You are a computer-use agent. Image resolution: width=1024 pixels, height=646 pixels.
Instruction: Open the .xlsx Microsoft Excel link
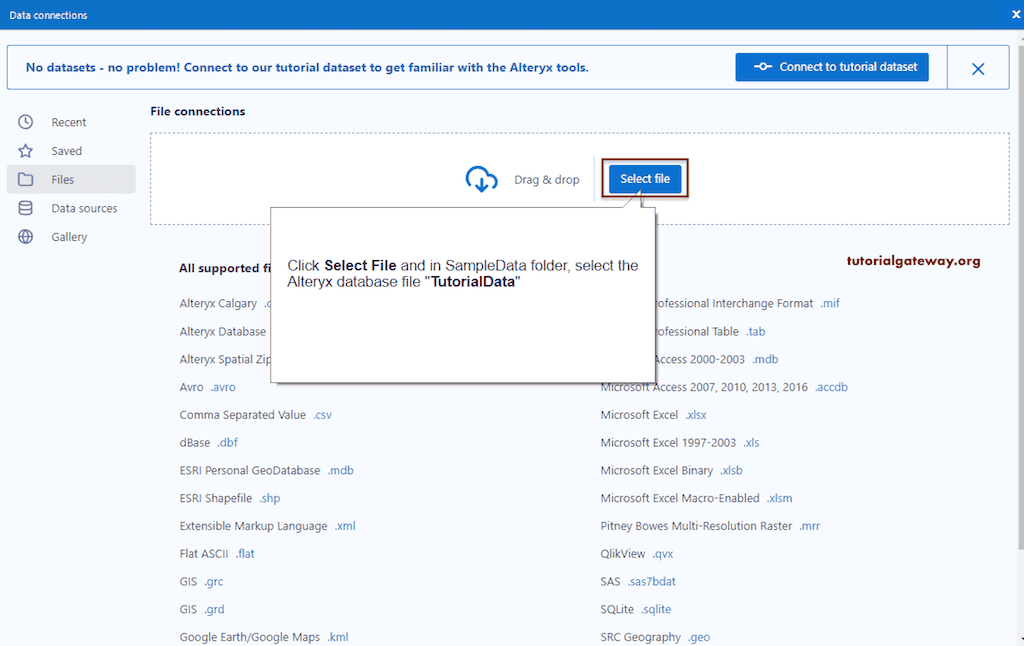pos(694,414)
